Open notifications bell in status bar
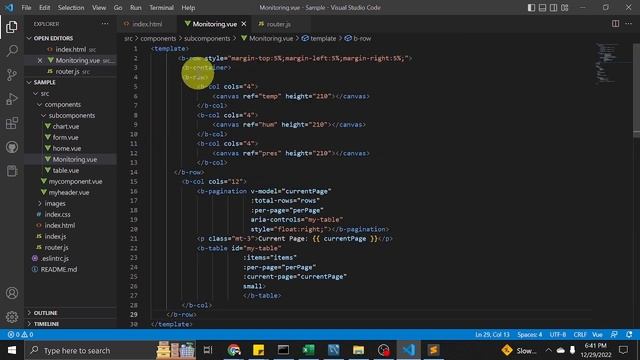Viewport: 640px width, 360px height. [x=629, y=334]
